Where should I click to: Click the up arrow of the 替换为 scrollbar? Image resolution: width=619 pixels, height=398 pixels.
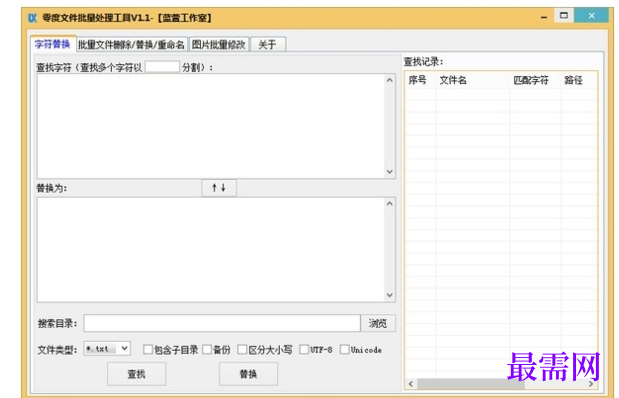click(x=390, y=204)
